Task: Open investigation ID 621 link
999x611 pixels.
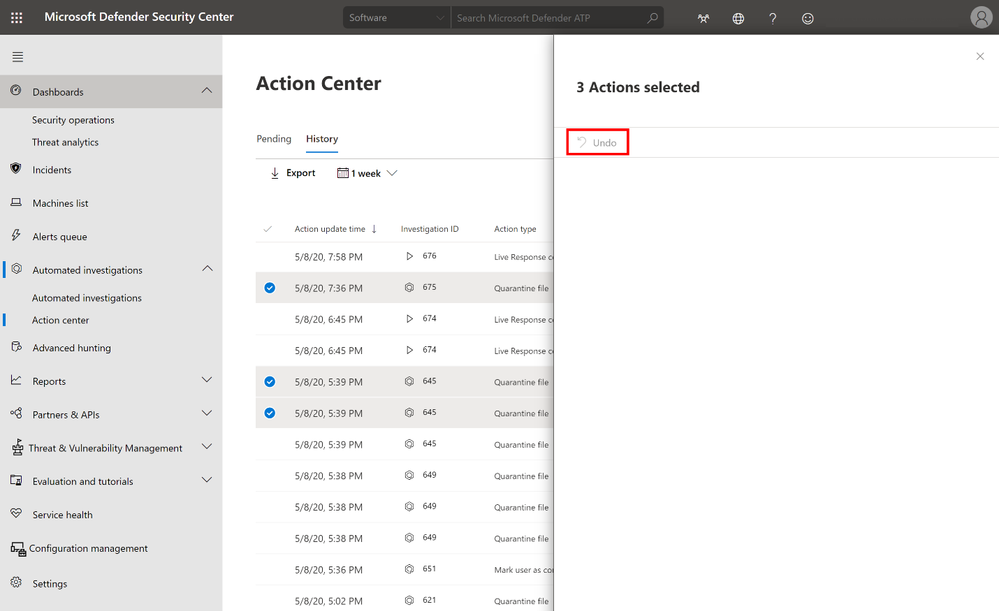Action: point(429,600)
